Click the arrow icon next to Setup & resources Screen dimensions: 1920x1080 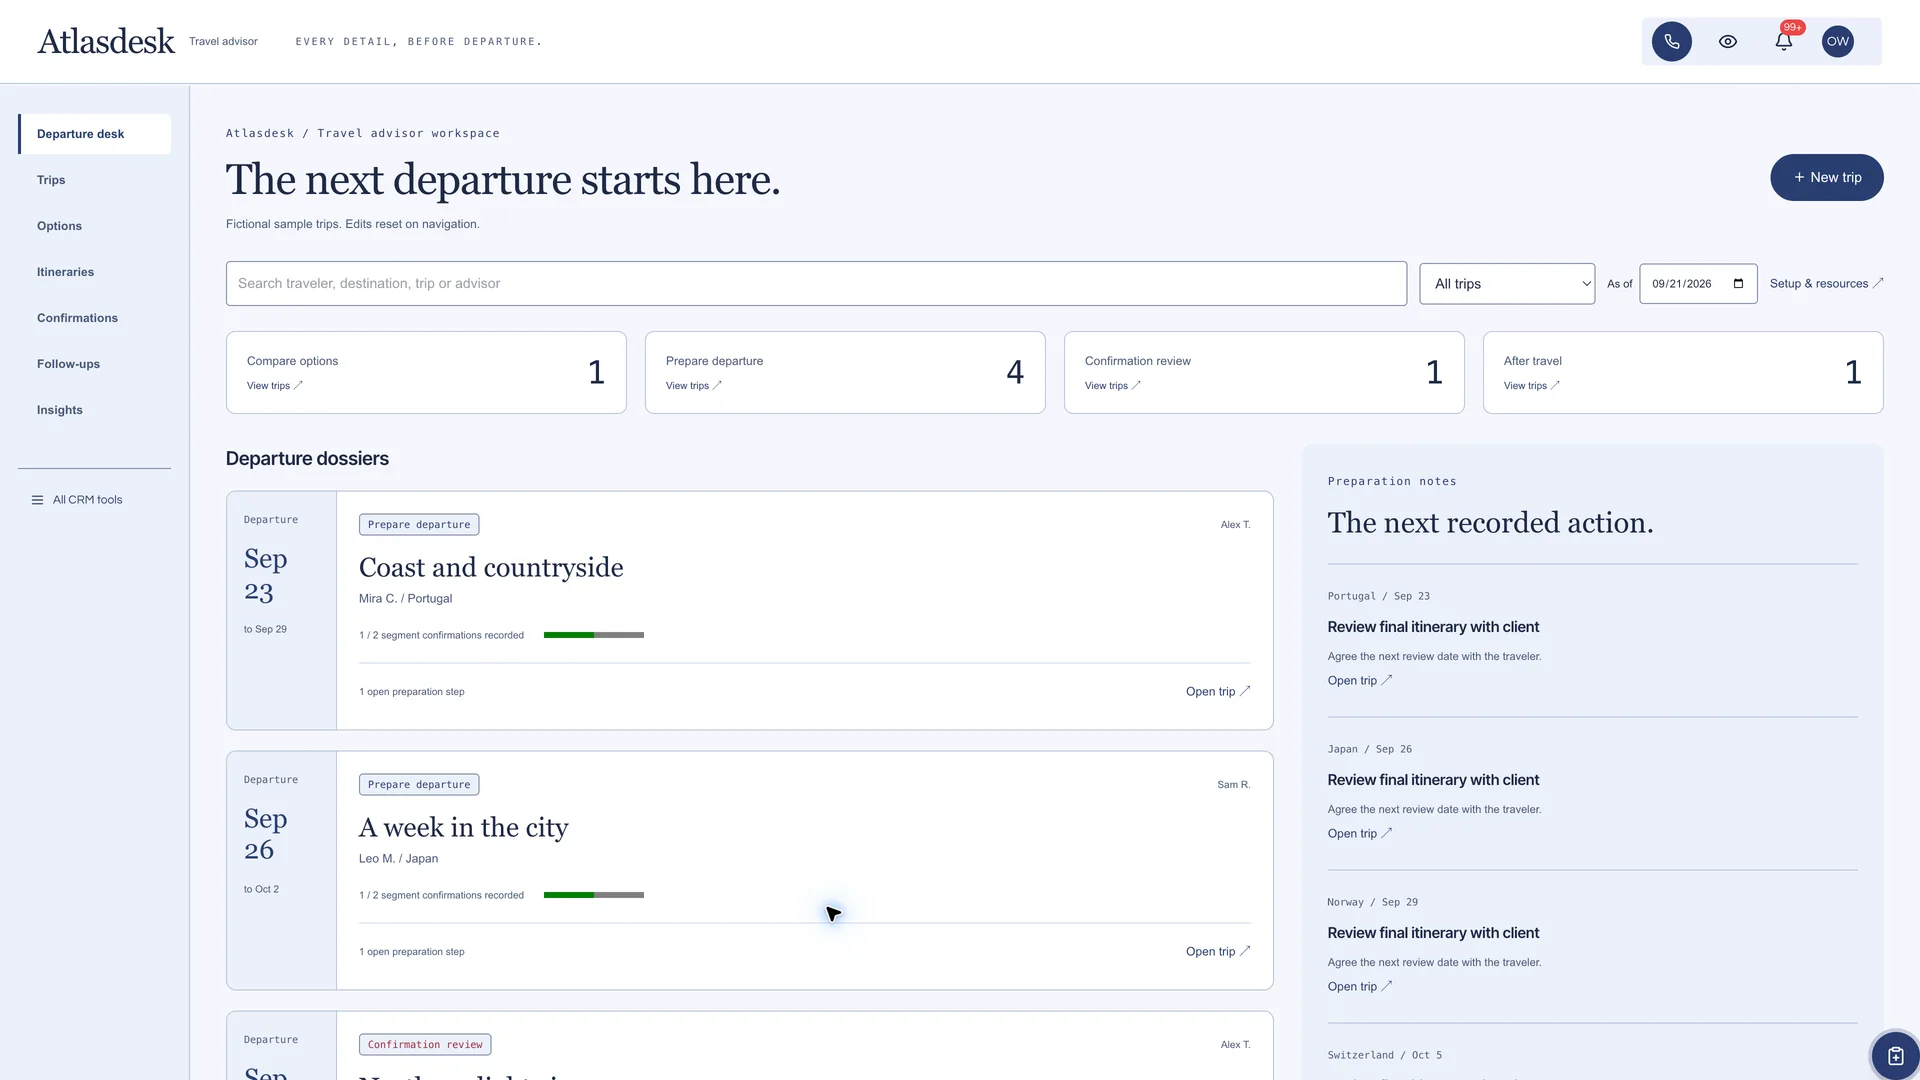click(x=1878, y=283)
